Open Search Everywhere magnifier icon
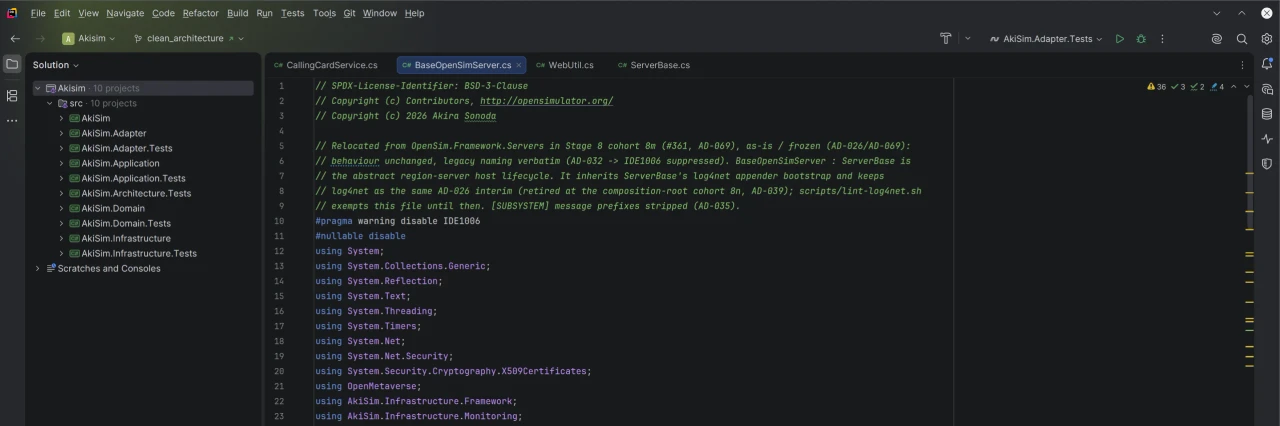Viewport: 1280px width, 426px height. point(1242,38)
